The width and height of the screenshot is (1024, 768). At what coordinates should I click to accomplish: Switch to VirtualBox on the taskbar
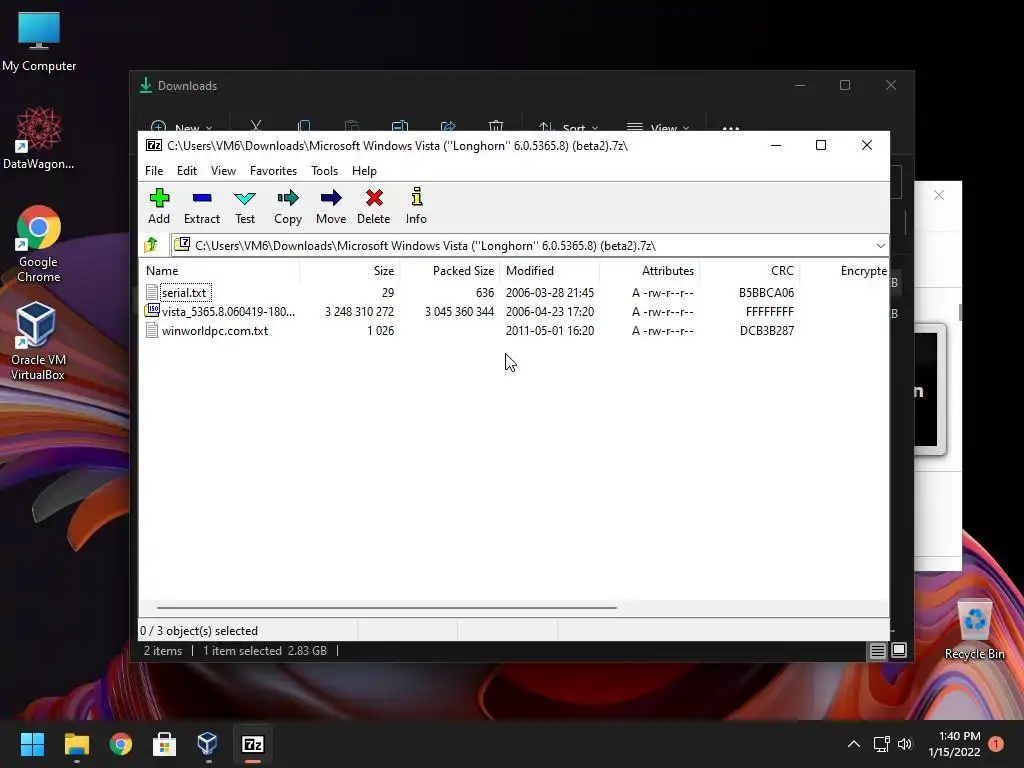[208, 744]
